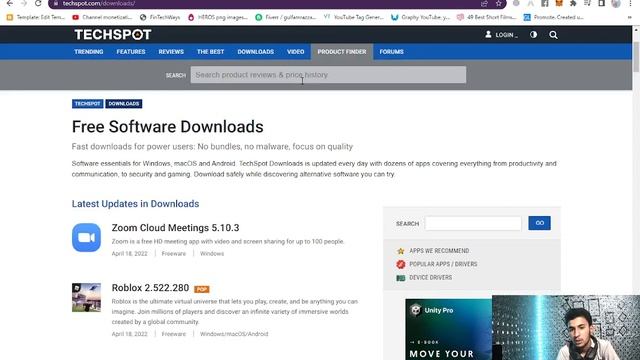
Task: Click the GO search button
Action: 539,223
